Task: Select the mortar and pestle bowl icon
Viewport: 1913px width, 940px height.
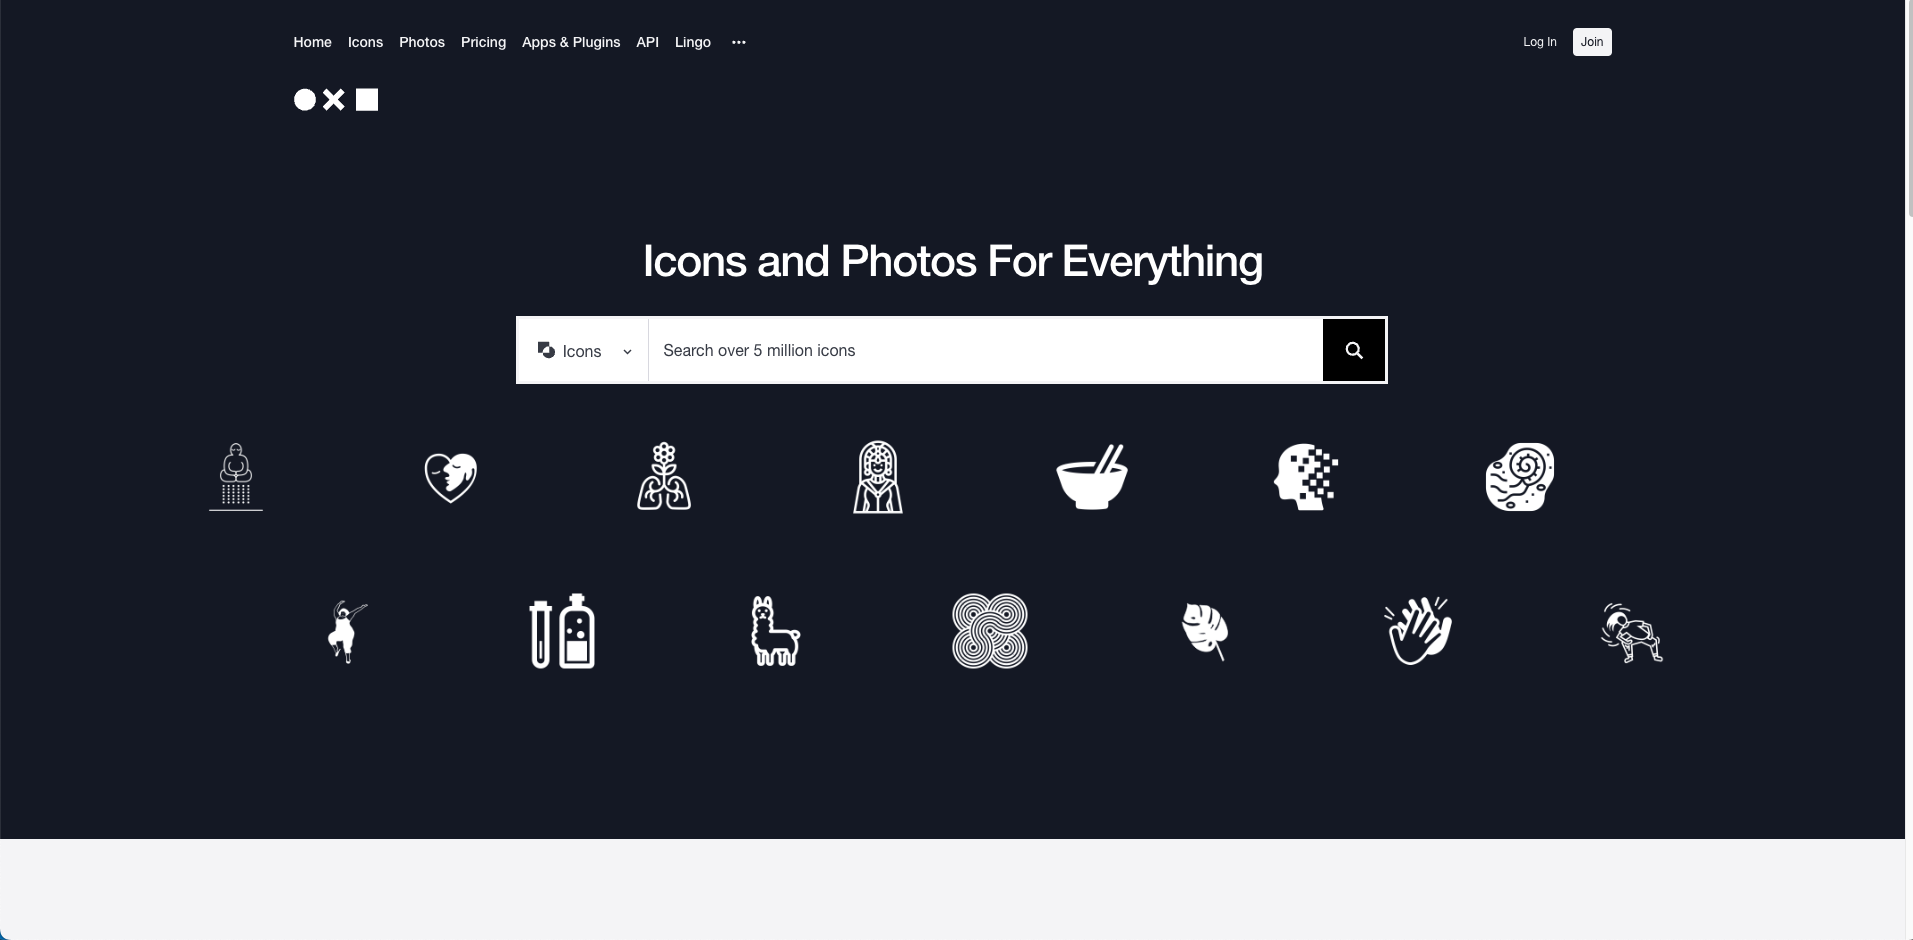Action: coord(1092,477)
